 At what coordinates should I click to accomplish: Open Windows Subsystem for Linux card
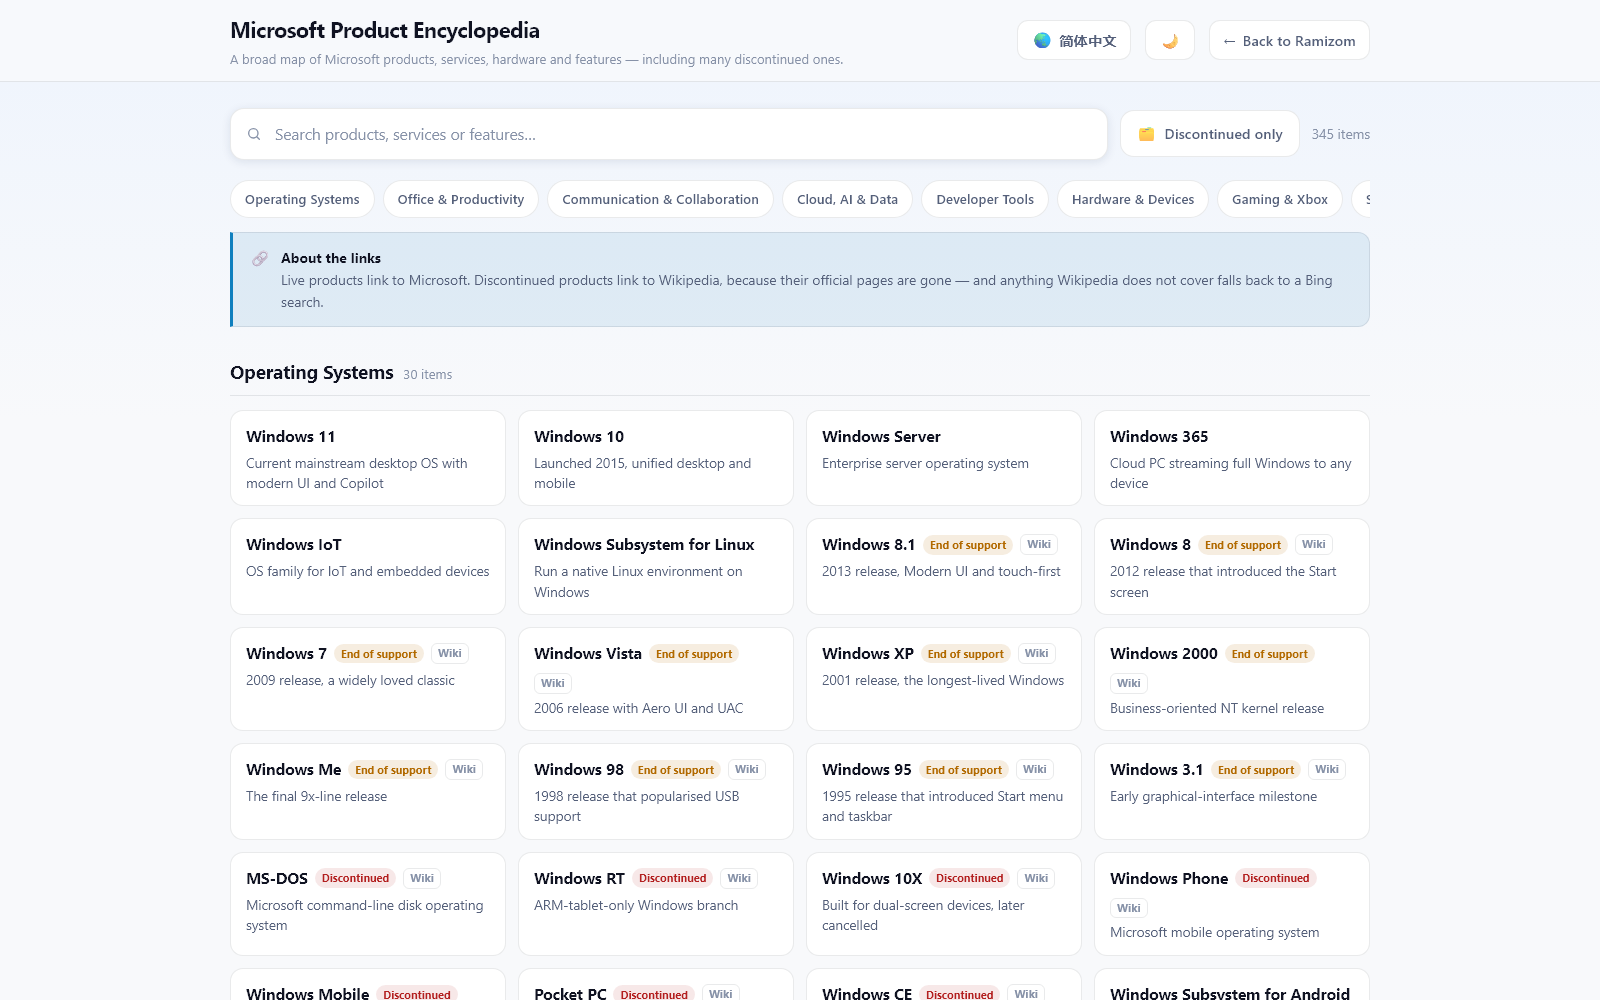[656, 566]
